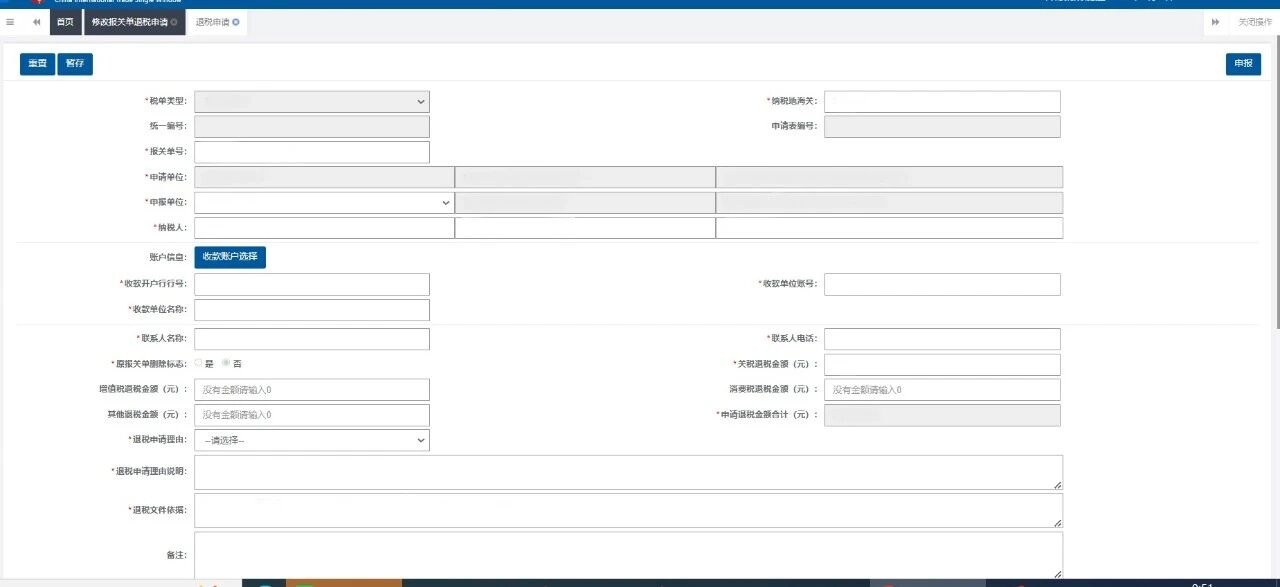
Task: Click the 重置 button
Action: coord(37,64)
